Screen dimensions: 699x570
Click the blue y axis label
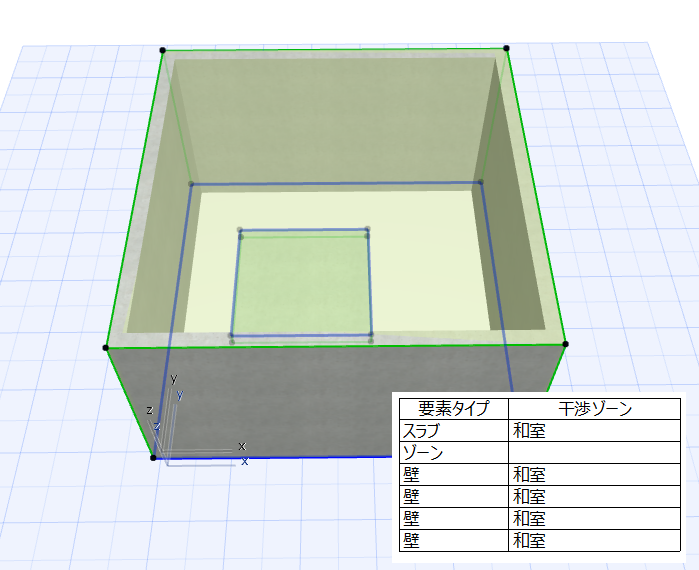(x=180, y=394)
